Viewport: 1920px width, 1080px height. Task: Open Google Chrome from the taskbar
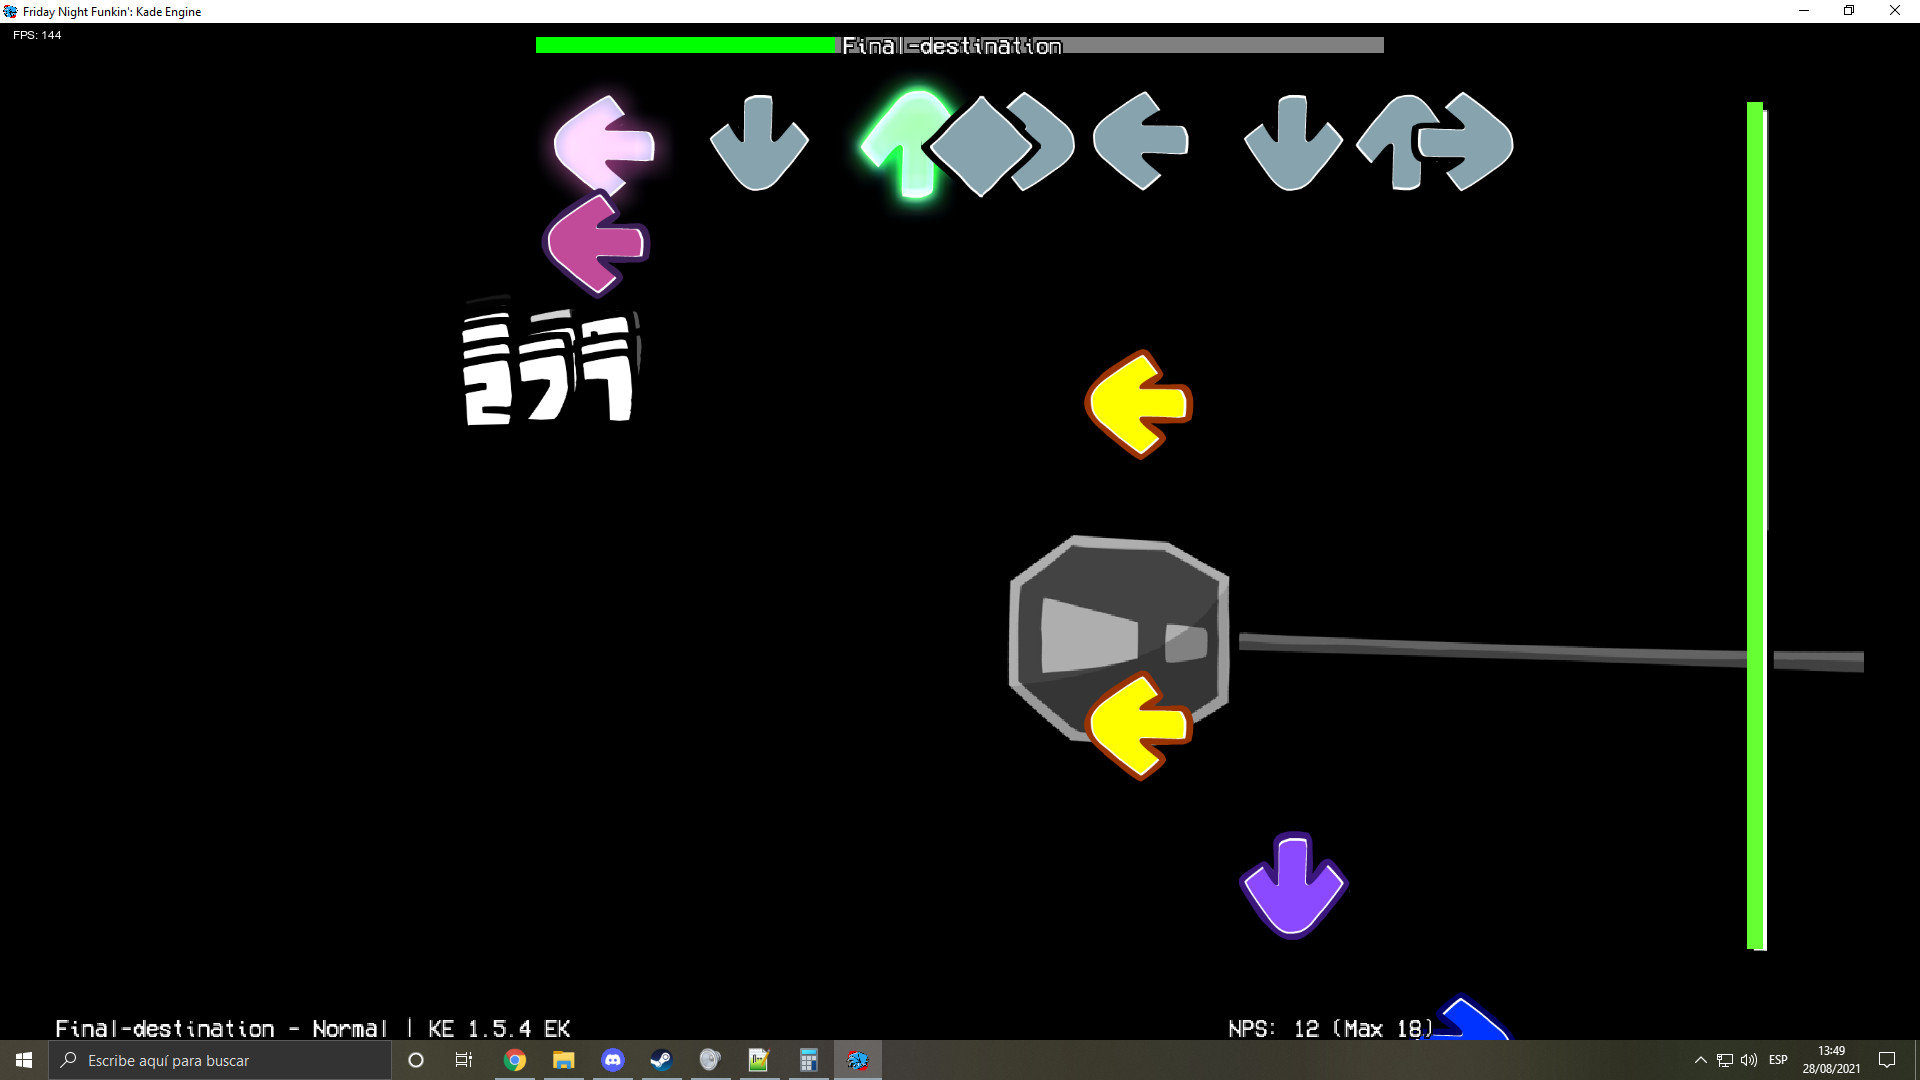[515, 1060]
